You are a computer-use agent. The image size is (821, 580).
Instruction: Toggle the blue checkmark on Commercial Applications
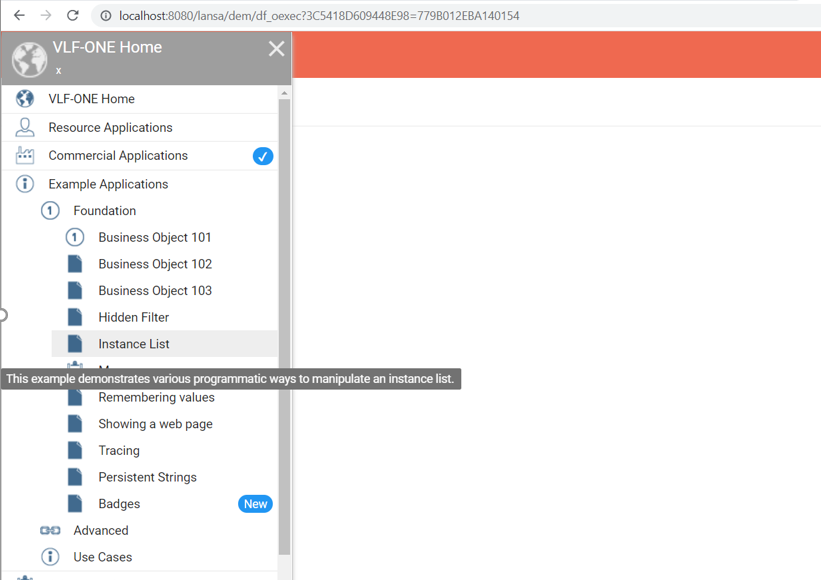tap(263, 155)
